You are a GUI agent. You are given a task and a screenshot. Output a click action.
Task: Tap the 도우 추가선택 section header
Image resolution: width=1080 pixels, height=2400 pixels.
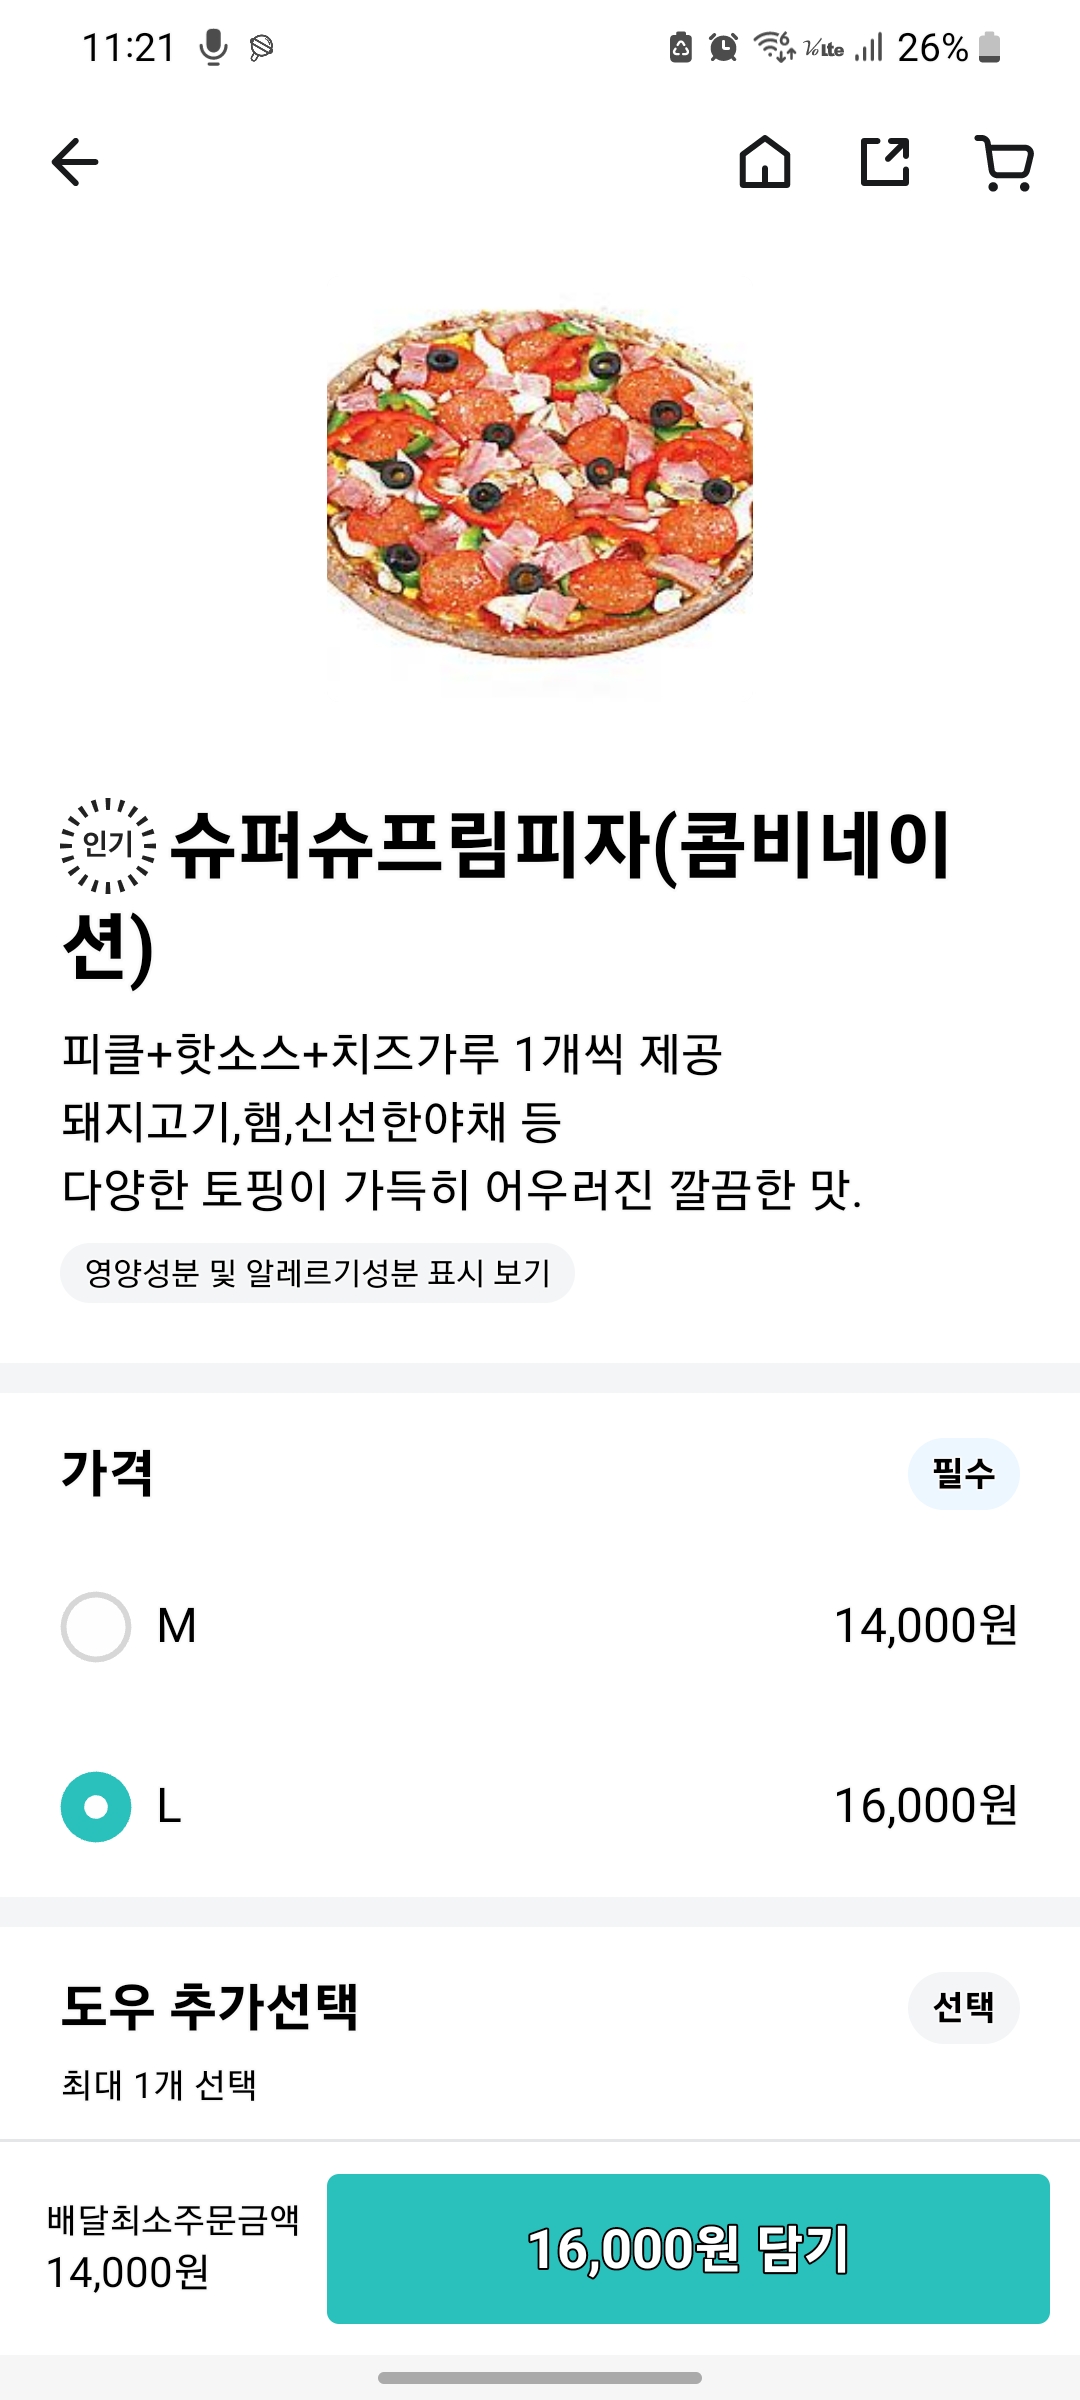(x=210, y=2006)
